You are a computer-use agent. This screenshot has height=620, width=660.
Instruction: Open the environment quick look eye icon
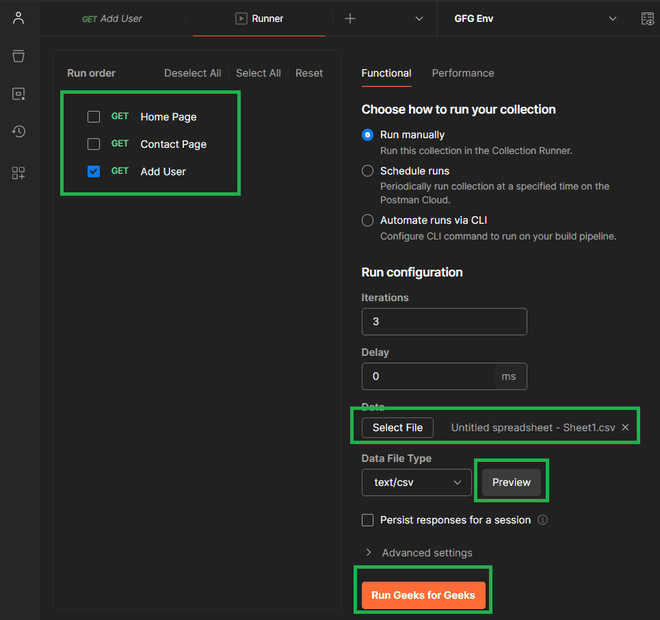(647, 18)
